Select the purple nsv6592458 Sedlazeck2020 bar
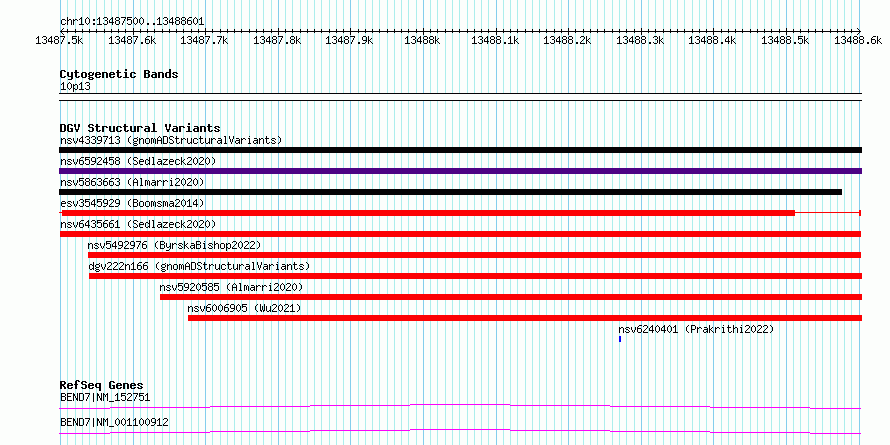890x445 pixels. (x=460, y=171)
